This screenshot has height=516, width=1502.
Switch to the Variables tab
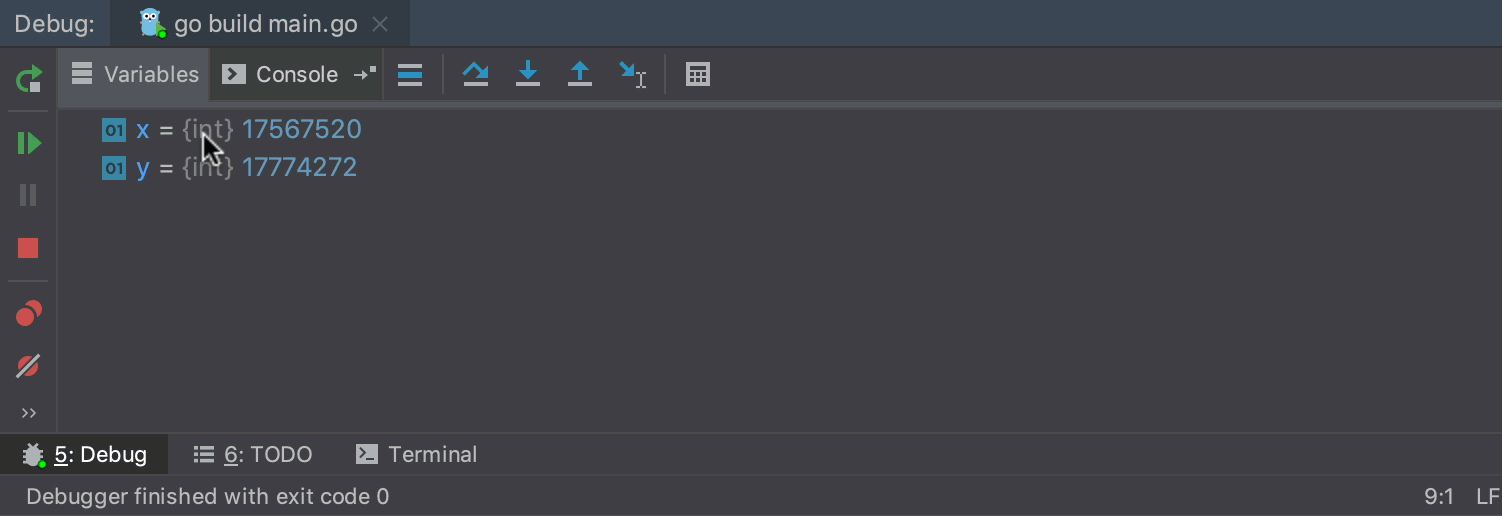pyautogui.click(x=135, y=75)
